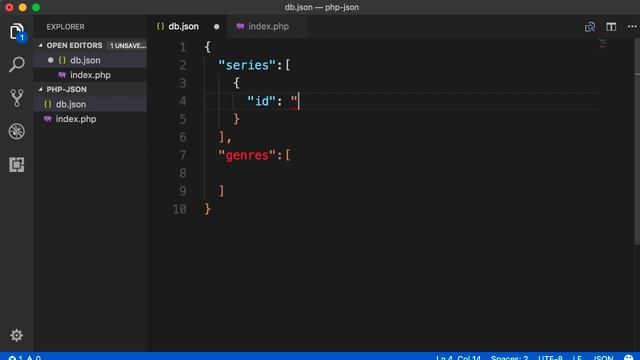Screen dimensions: 640x360
Task: Click Spaces: 2 indentation setting
Action: tap(509, 357)
